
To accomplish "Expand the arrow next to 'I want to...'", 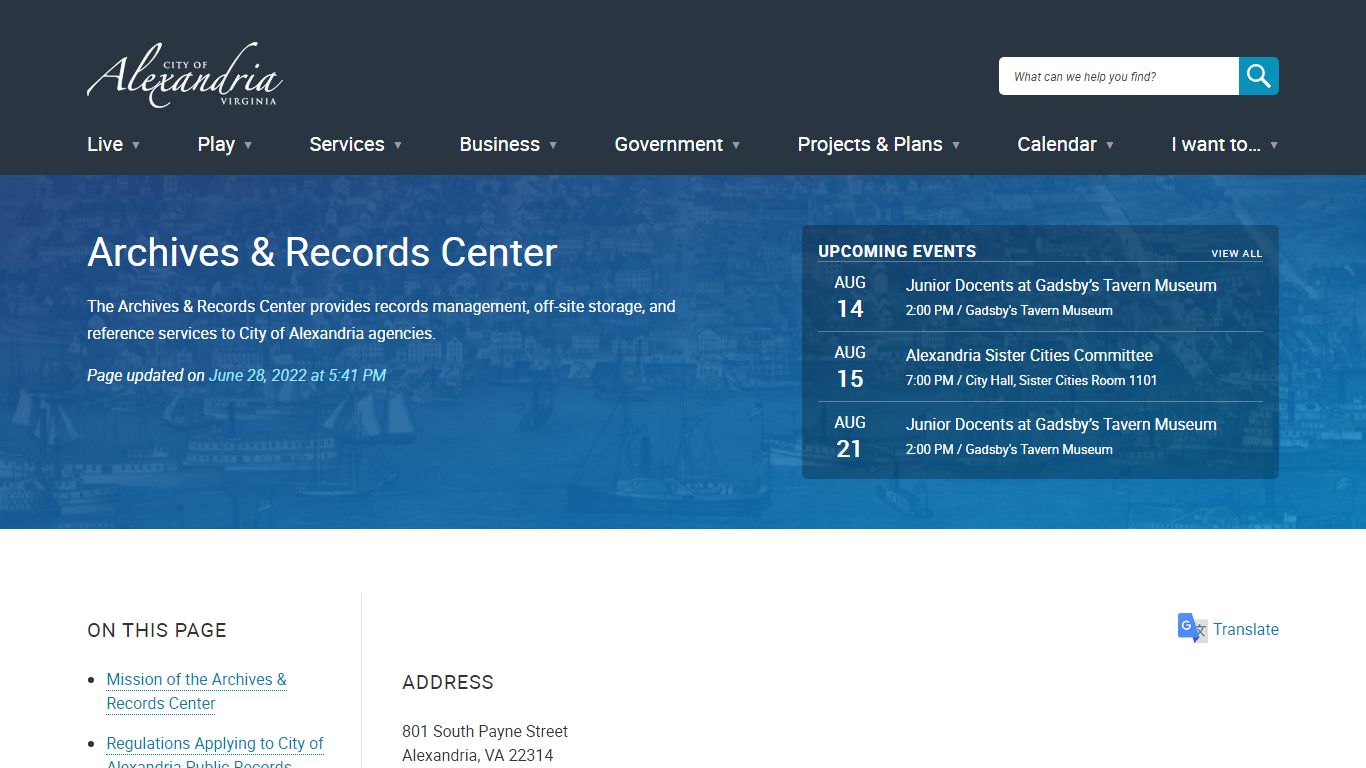I will 1274,145.
